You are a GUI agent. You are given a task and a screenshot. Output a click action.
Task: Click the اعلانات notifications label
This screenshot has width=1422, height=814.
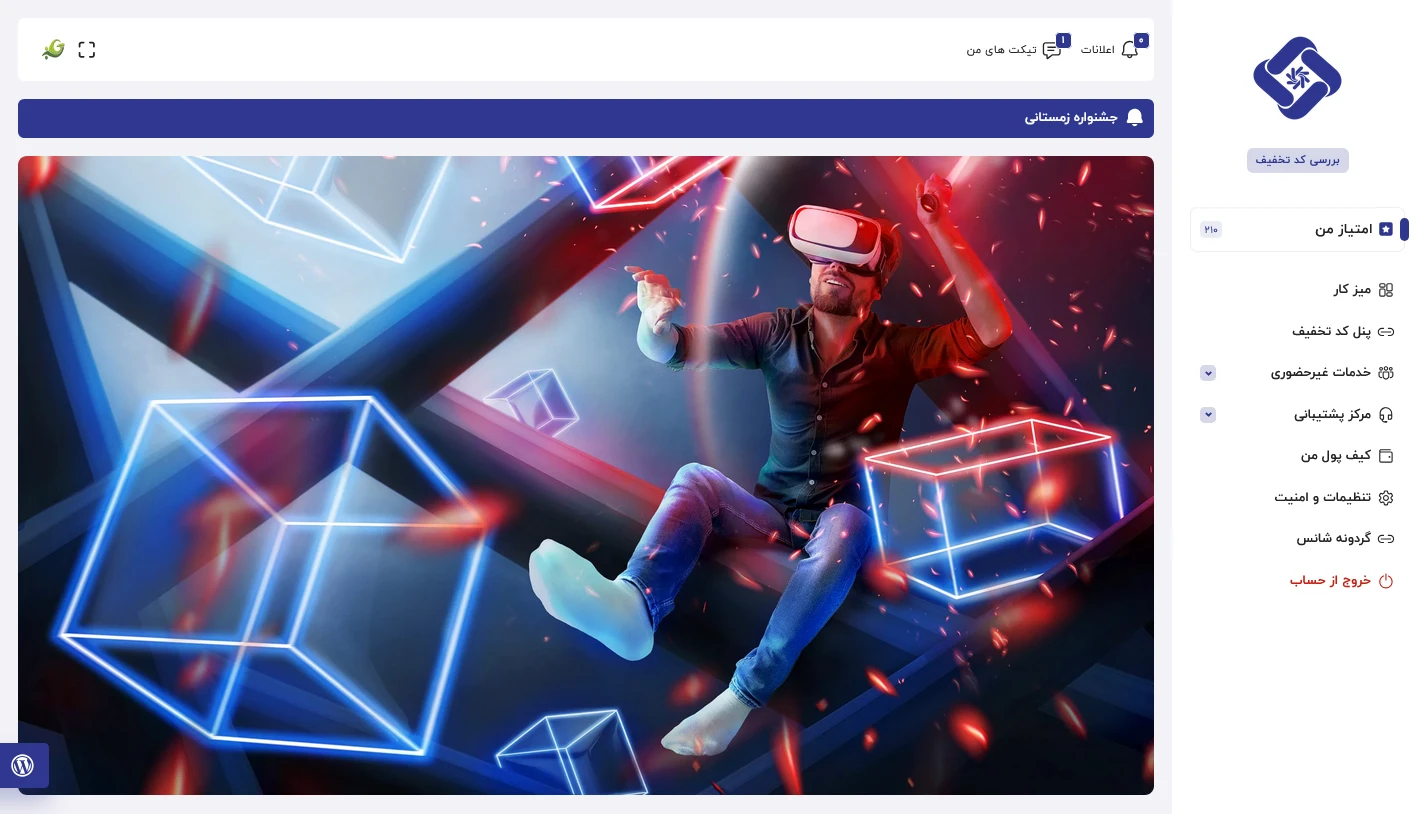click(x=1097, y=50)
